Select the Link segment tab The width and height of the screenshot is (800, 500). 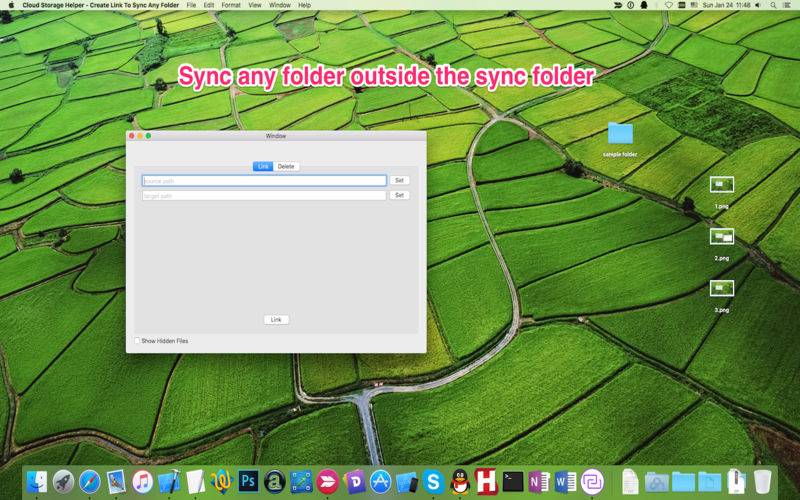(x=263, y=166)
